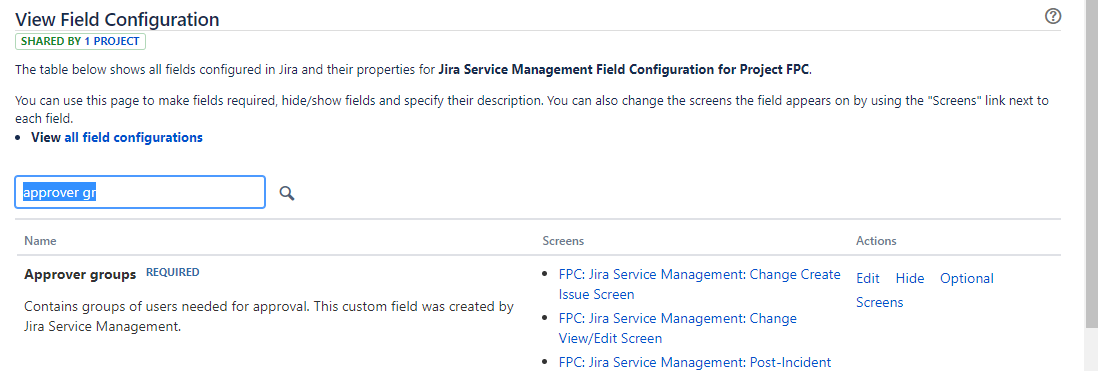Open Change Create Issue Screen link
This screenshot has width=1098, height=371.
pyautogui.click(x=699, y=284)
